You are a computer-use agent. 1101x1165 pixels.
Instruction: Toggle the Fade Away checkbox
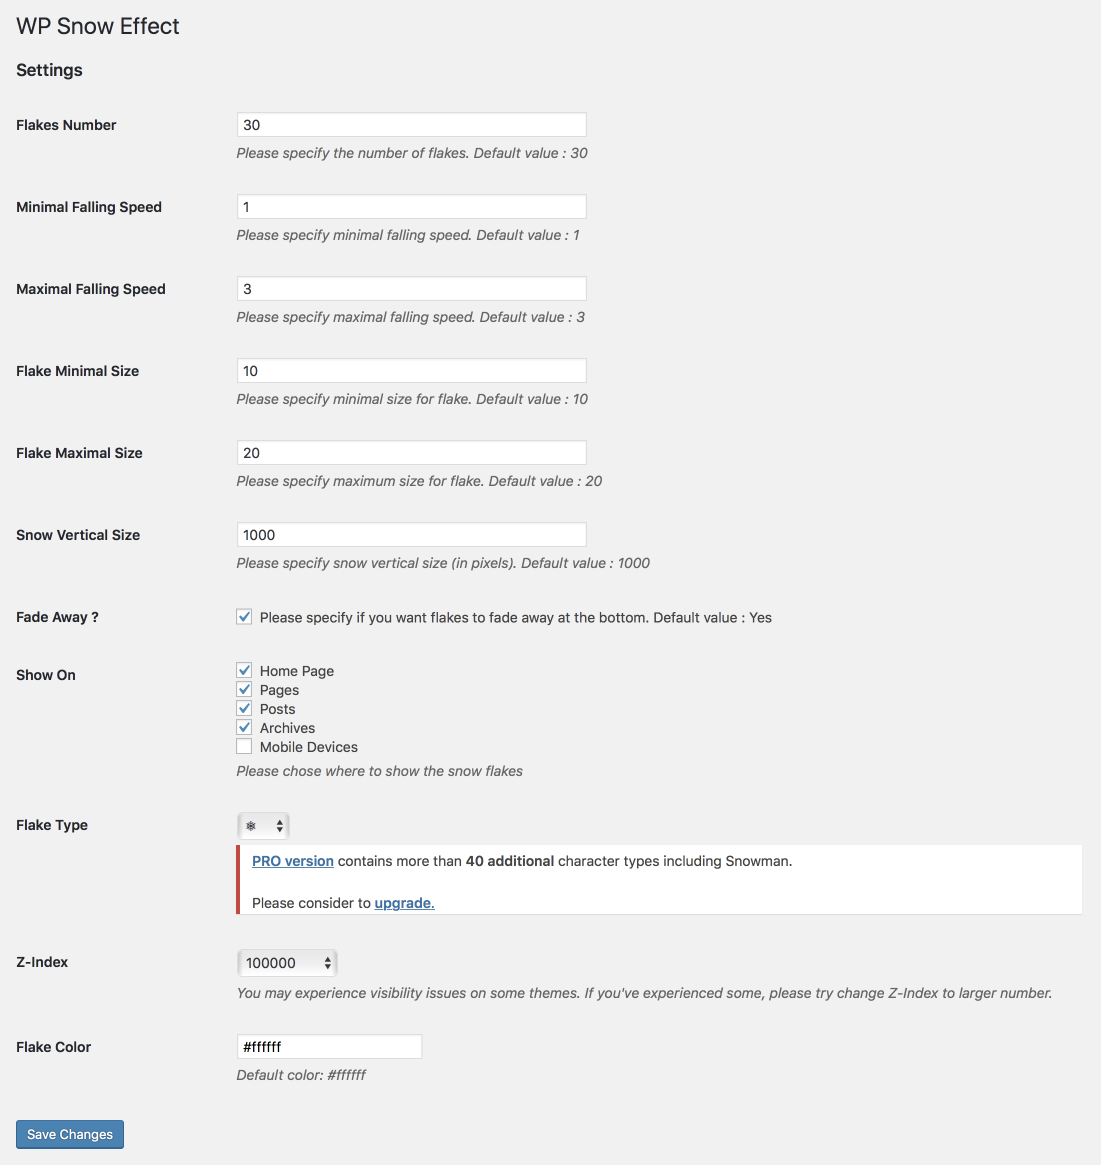(244, 617)
